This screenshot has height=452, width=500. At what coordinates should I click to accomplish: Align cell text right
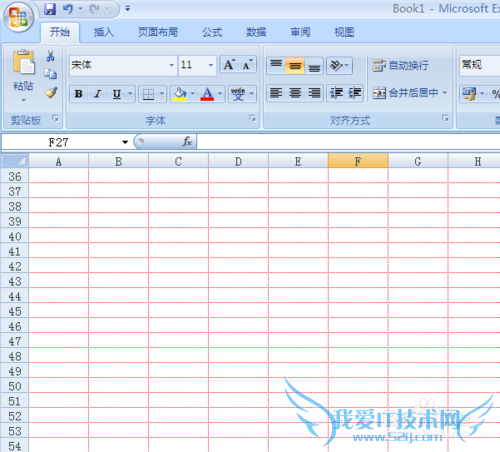pyautogui.click(x=314, y=93)
